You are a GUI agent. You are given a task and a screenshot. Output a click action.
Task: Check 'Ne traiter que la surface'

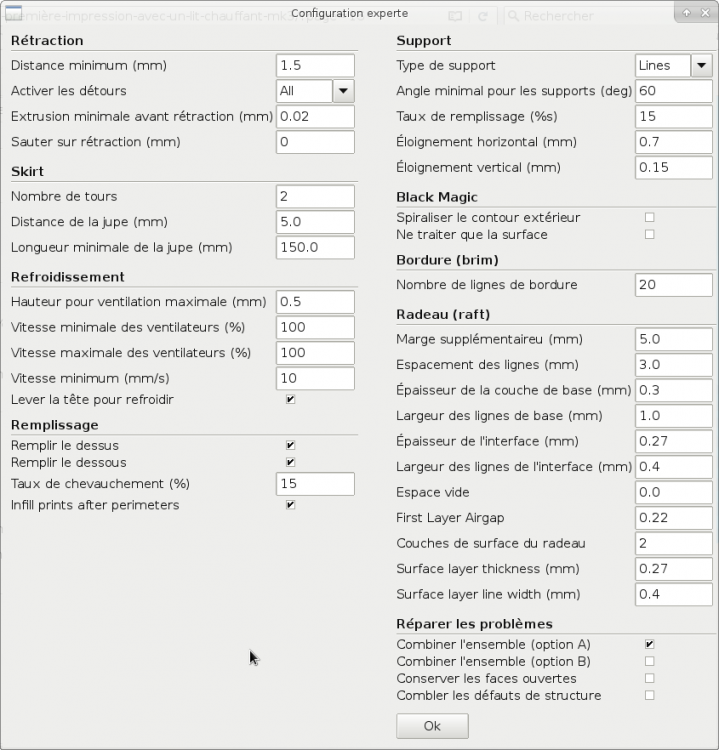tap(650, 234)
